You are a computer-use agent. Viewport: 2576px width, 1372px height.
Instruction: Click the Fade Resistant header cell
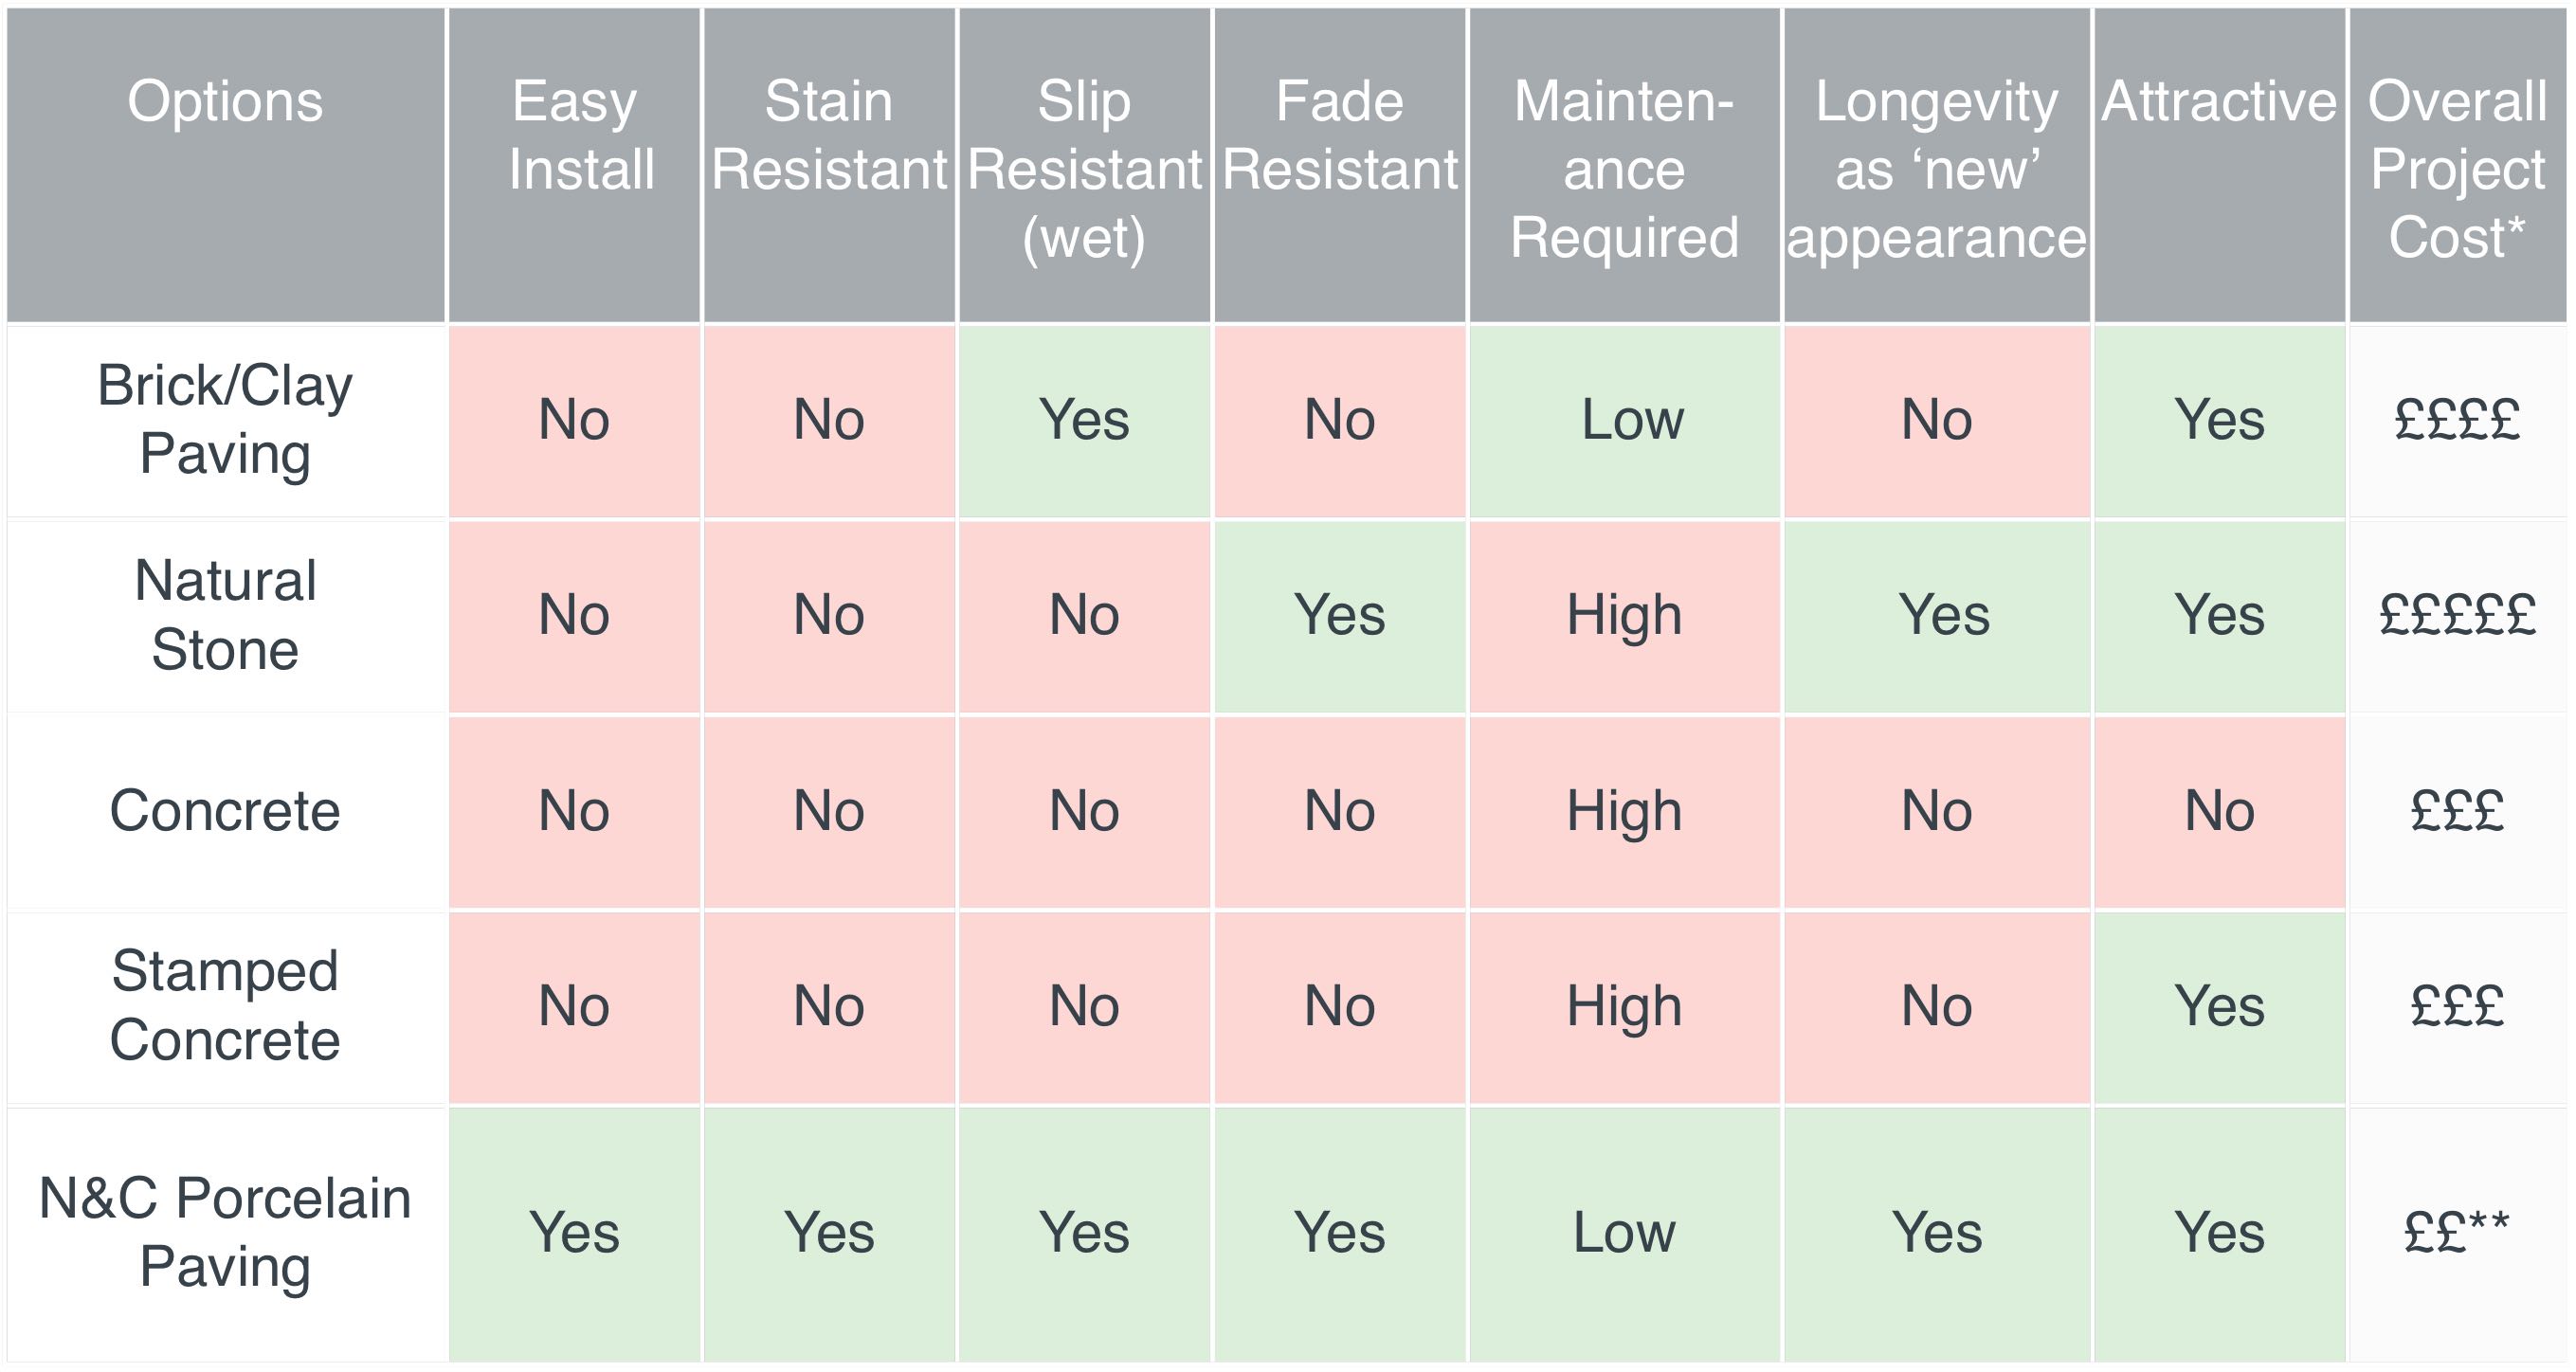coord(1340,165)
